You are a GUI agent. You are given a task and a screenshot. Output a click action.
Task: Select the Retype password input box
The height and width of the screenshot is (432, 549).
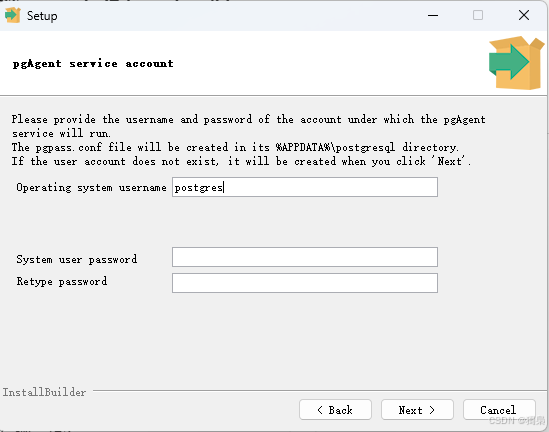[305, 283]
